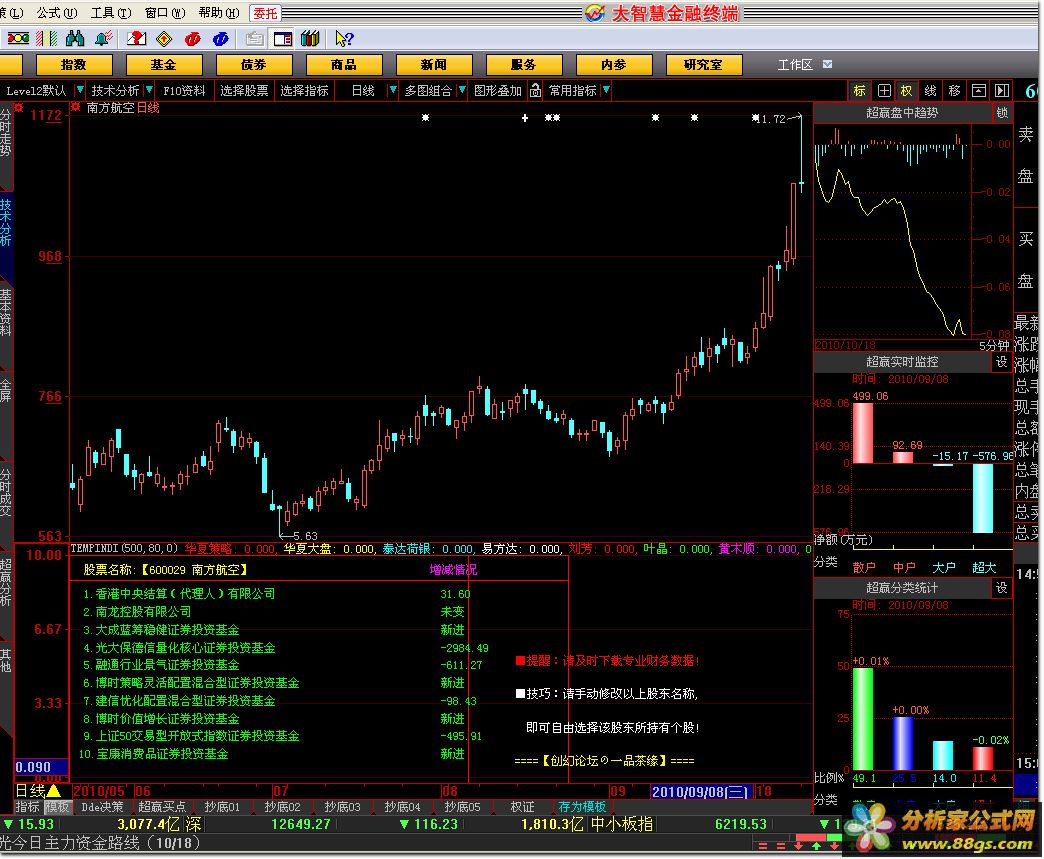Open the binoculars search tool
This screenshot has height=859, width=1044.
pyautogui.click(x=75, y=39)
